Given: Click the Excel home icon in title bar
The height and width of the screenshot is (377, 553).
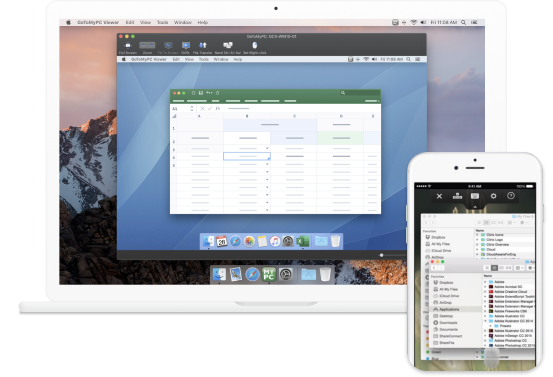Looking at the screenshot, I should click(x=193, y=93).
